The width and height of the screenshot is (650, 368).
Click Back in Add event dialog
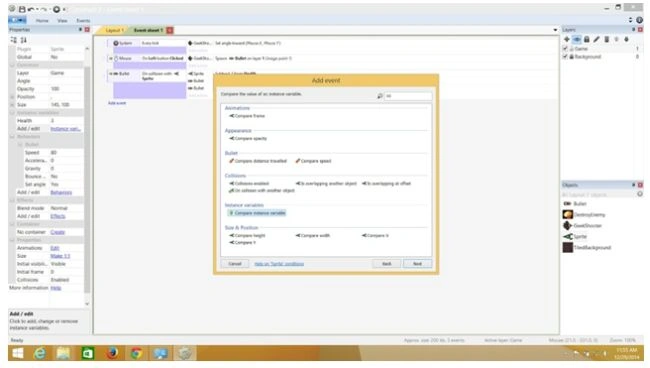click(x=386, y=264)
